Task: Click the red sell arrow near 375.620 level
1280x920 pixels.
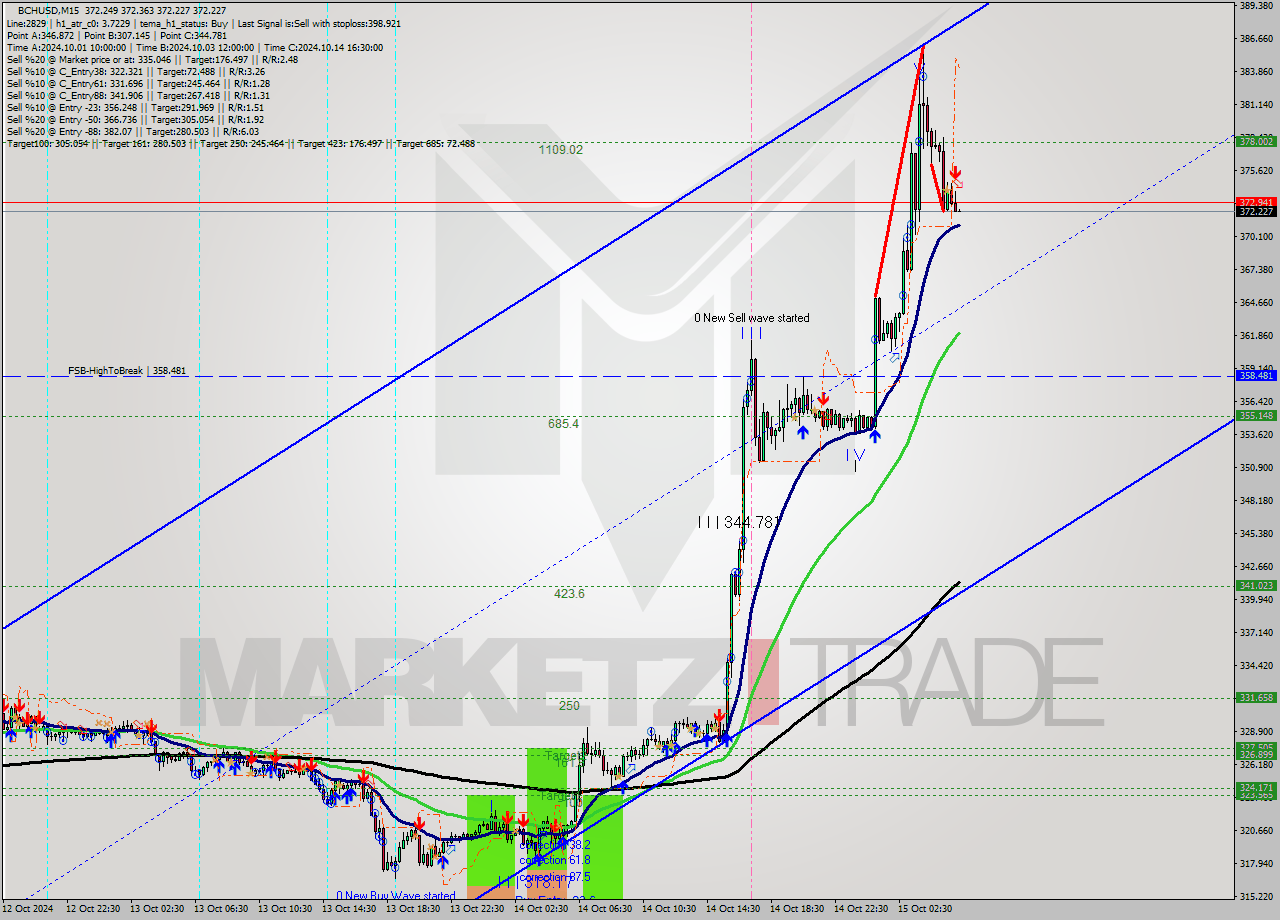Action: pyautogui.click(x=956, y=172)
